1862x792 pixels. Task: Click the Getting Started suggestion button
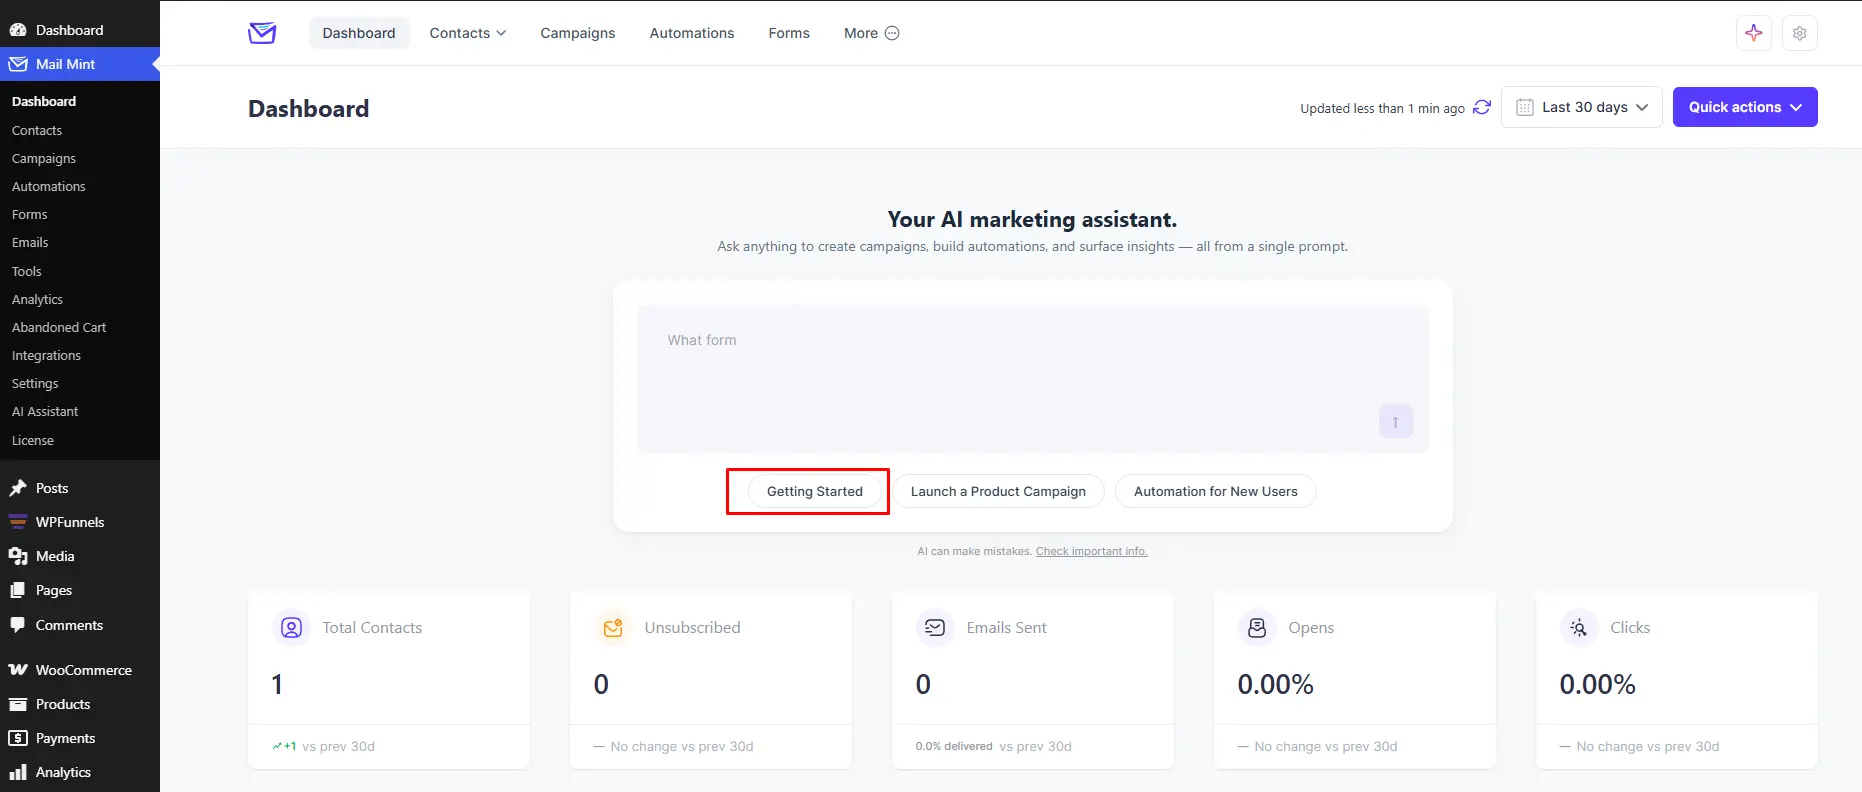click(814, 491)
